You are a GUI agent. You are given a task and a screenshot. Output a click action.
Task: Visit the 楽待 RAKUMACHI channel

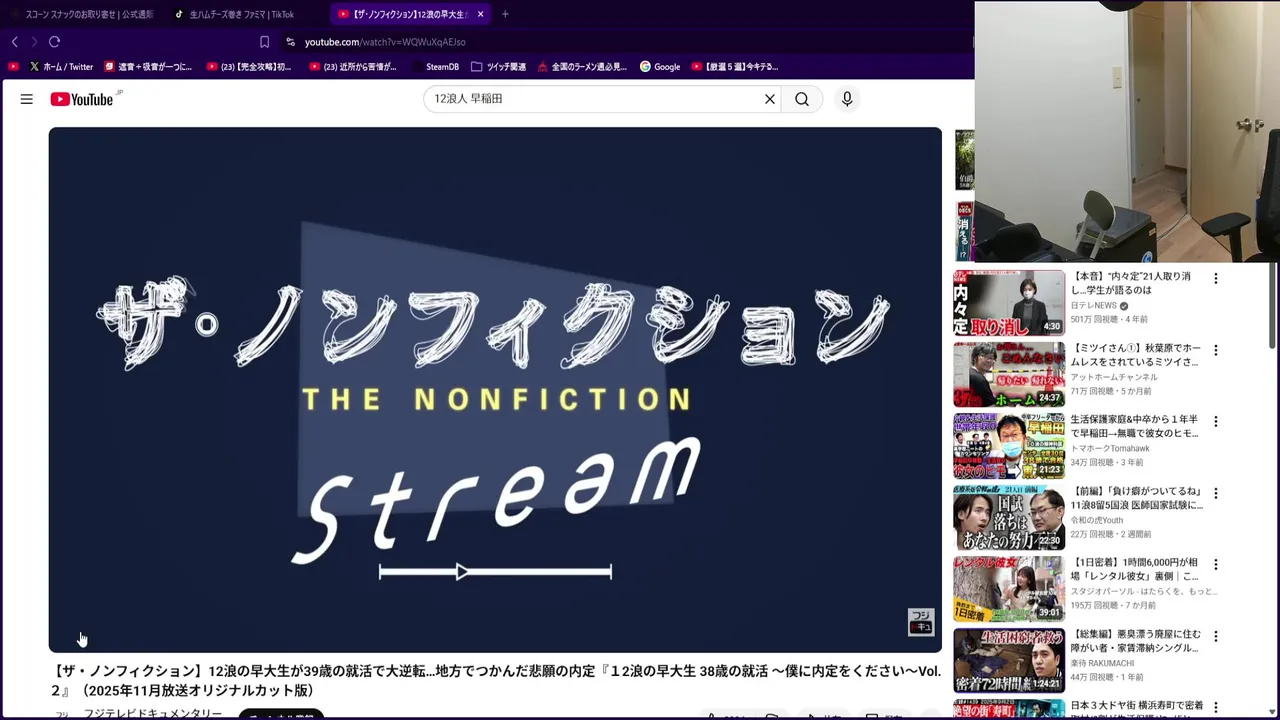pyautogui.click(x=1102, y=663)
